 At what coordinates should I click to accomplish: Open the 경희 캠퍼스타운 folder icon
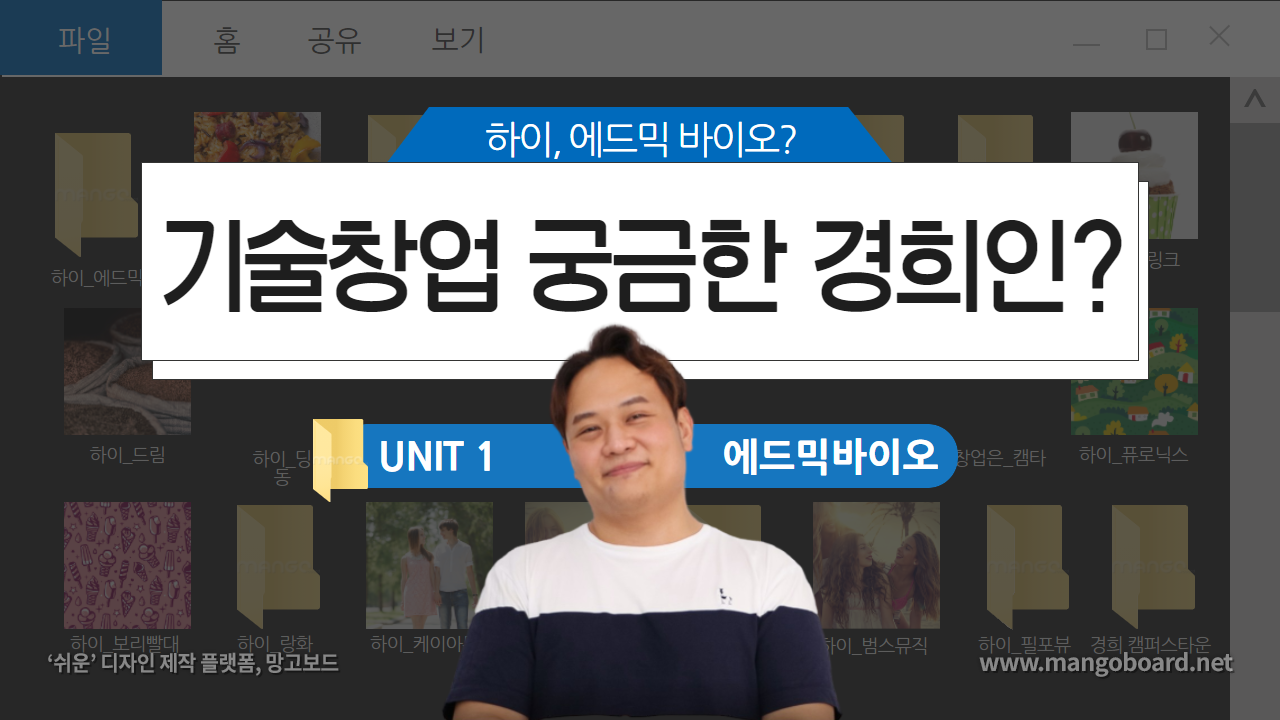click(1153, 566)
